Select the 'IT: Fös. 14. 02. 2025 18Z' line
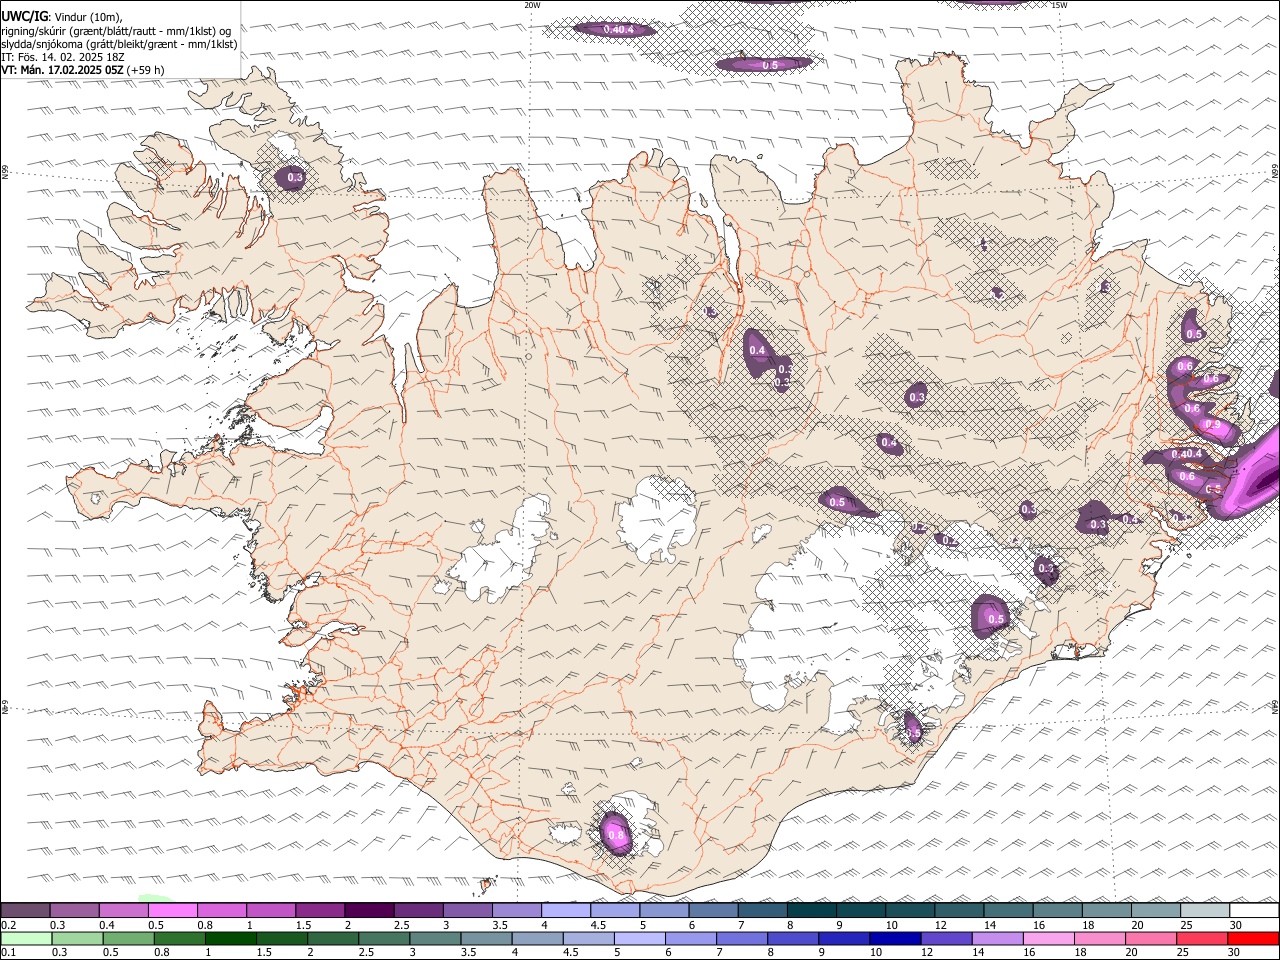 click(x=62, y=57)
